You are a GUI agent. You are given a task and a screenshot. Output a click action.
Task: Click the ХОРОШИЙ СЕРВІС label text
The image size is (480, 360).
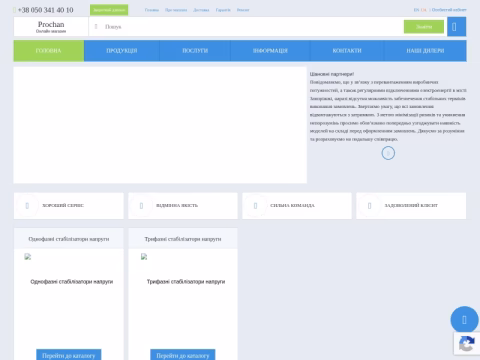(63, 205)
